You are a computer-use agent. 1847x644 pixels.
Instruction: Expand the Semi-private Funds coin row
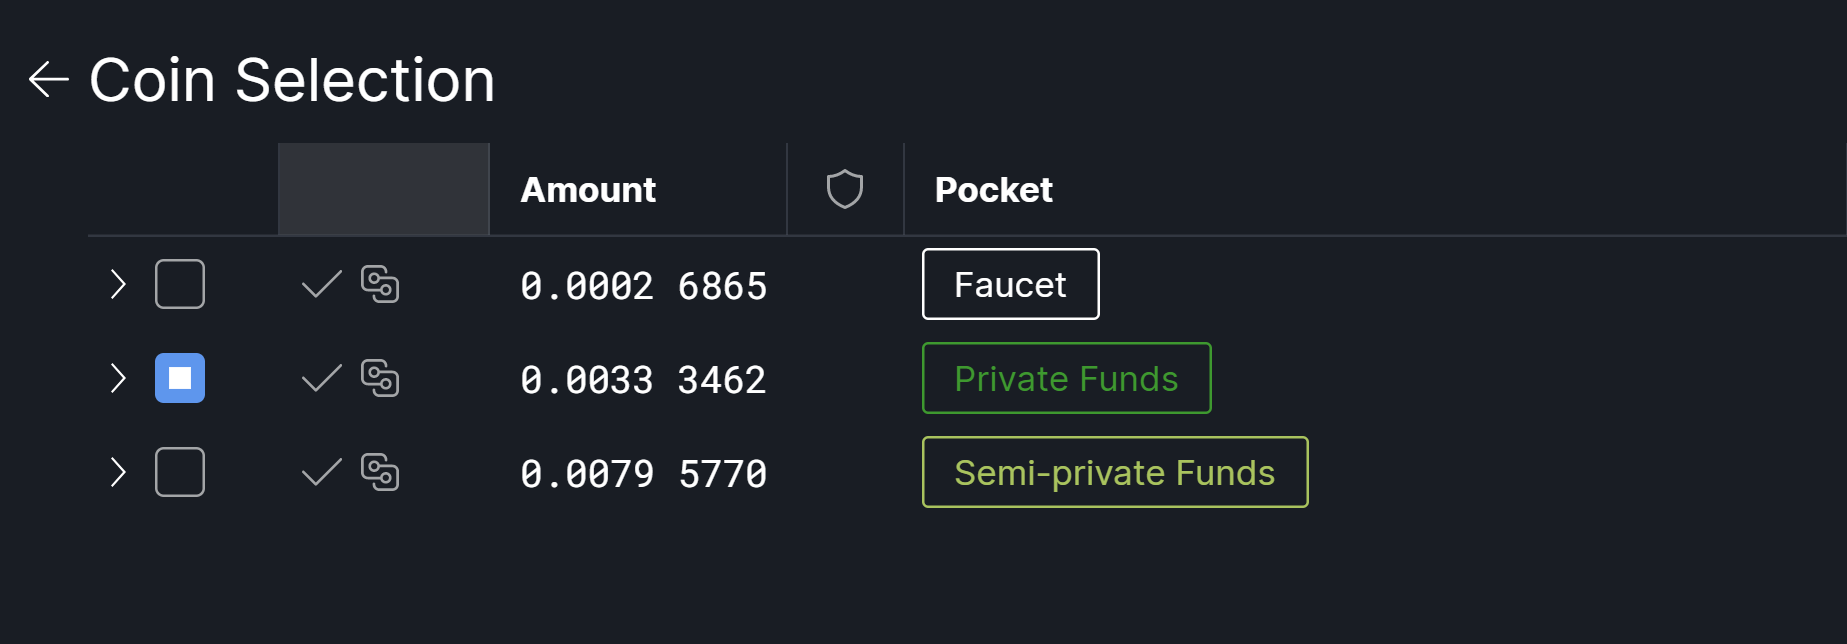pyautogui.click(x=117, y=472)
